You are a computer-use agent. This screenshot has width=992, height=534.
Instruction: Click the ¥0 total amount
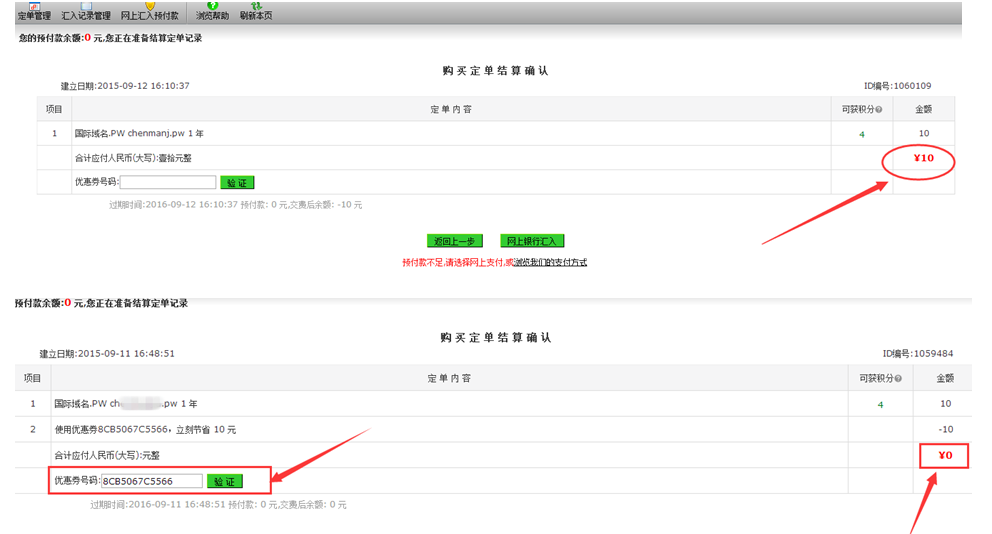945,455
